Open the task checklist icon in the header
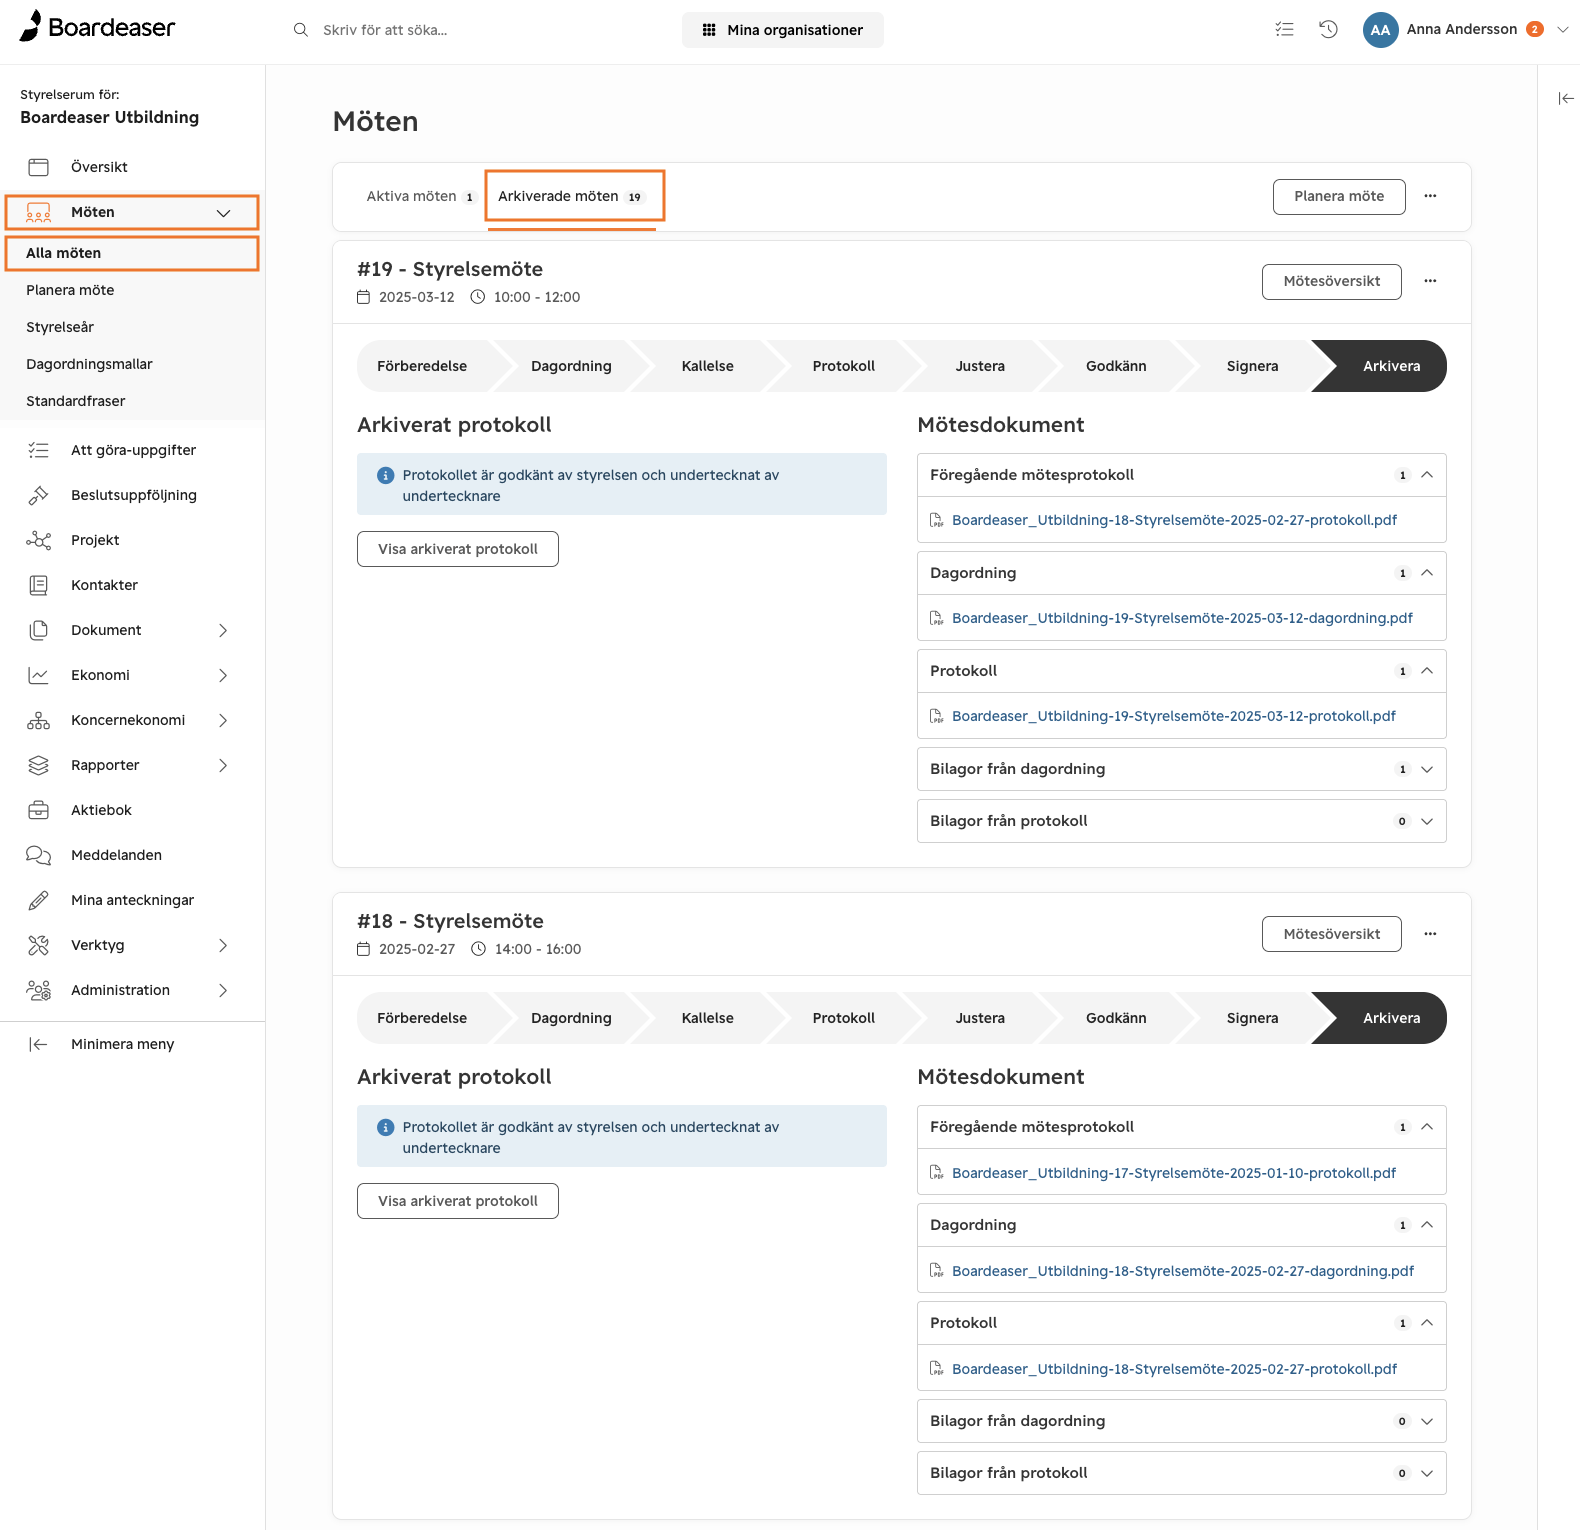This screenshot has width=1580, height=1530. (1285, 30)
